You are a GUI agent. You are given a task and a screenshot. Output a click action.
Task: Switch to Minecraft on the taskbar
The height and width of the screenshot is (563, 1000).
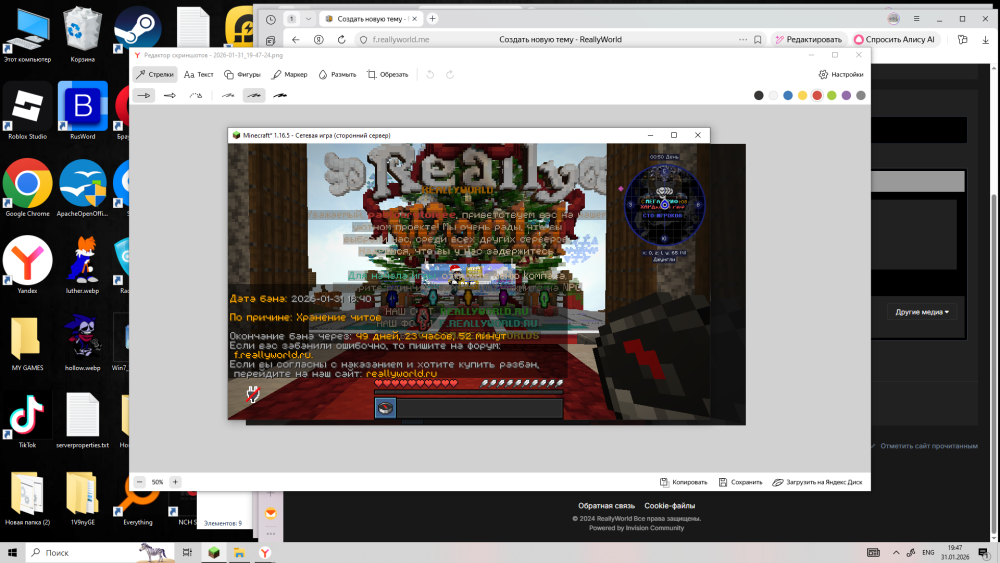[x=214, y=552]
